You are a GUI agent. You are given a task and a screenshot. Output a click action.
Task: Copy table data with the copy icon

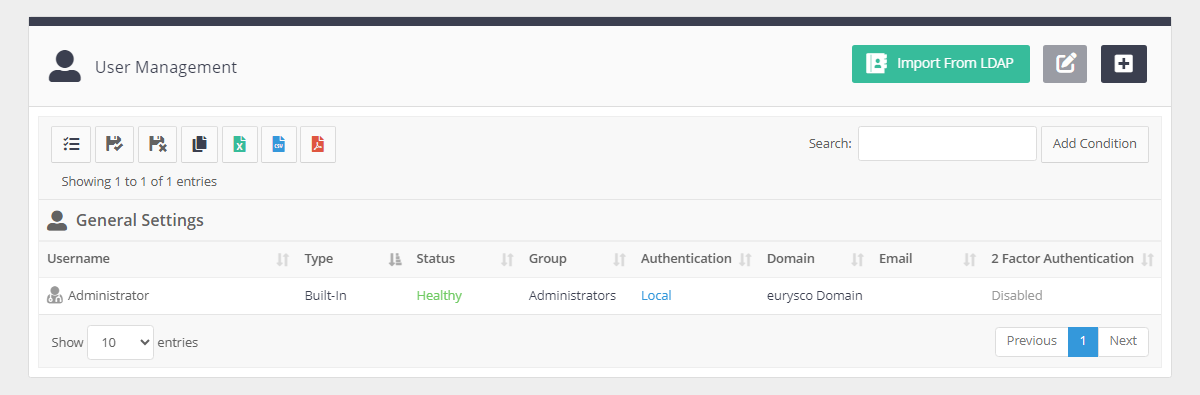(199, 144)
